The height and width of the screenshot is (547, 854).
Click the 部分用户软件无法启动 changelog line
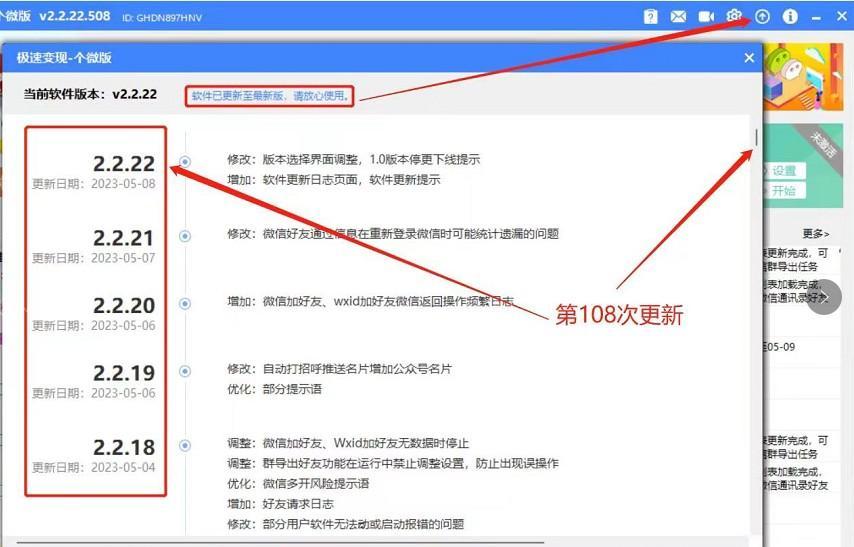point(345,524)
